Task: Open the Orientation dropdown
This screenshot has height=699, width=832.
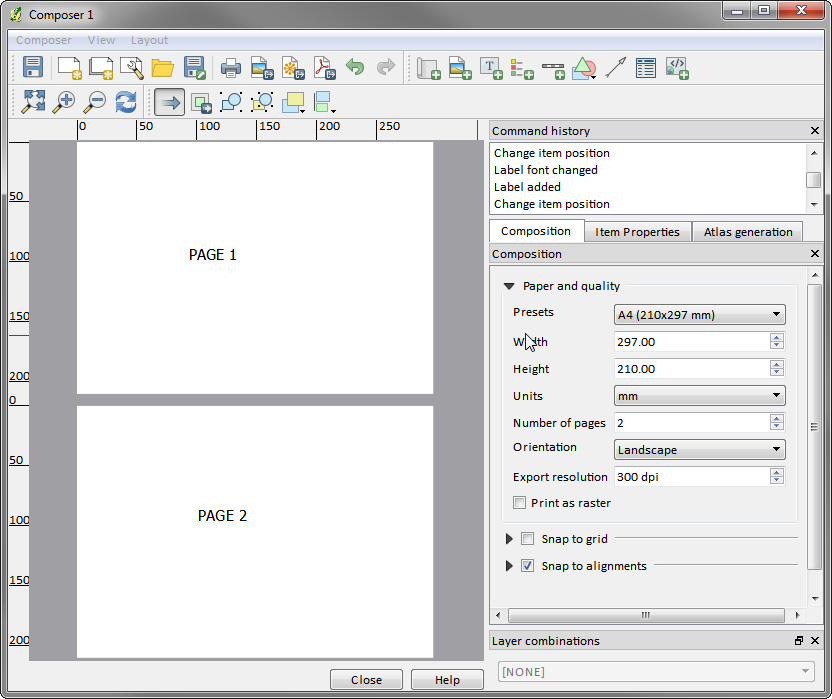Action: pyautogui.click(x=699, y=450)
